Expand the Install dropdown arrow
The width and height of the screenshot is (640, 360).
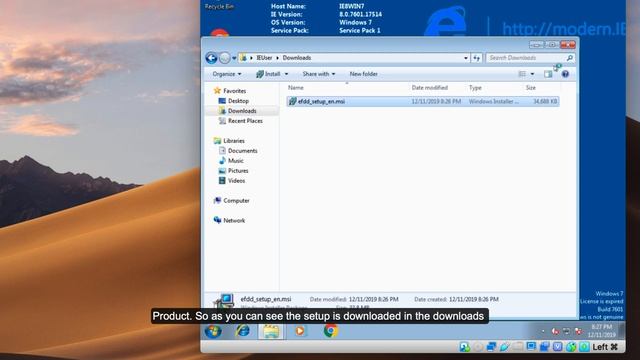[x=286, y=74]
